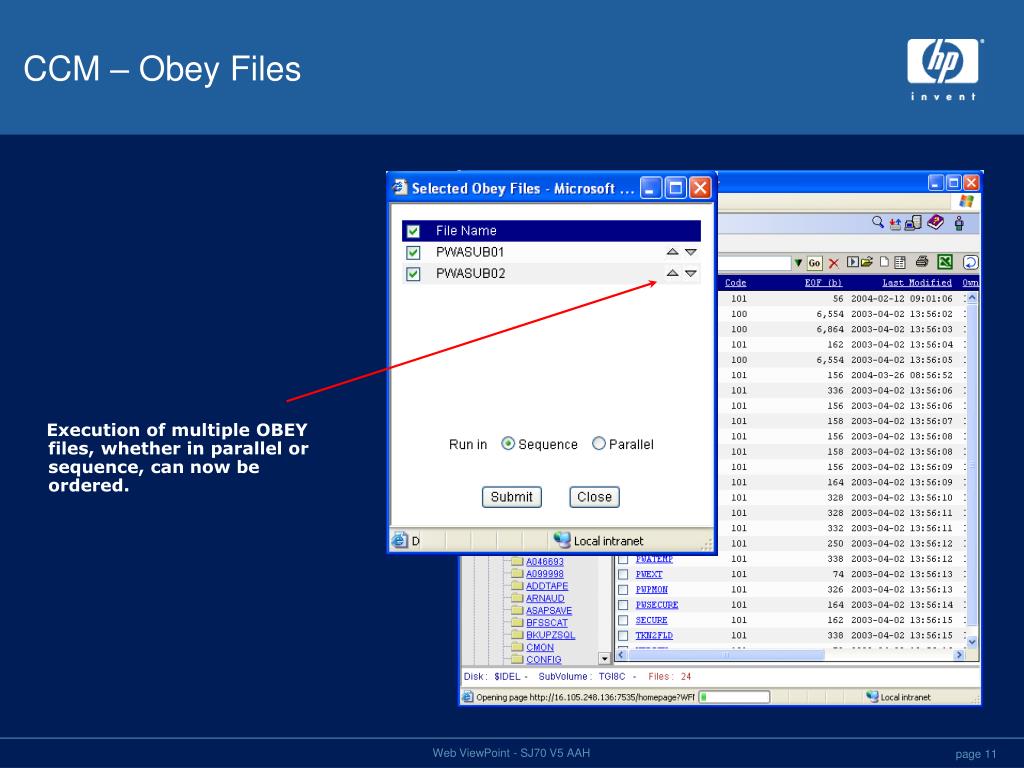Move PWASUB02 up with the up arrow

pyautogui.click(x=673, y=273)
